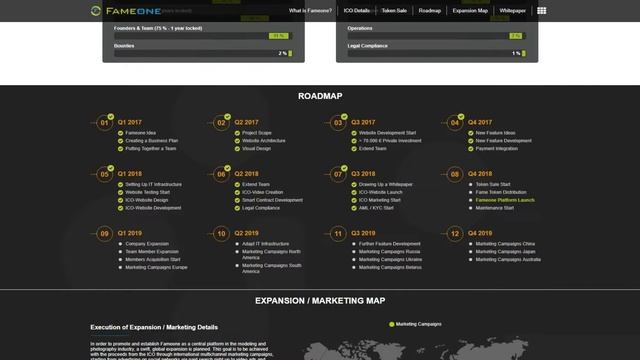Click the Maintenance Start item

(x=495, y=208)
